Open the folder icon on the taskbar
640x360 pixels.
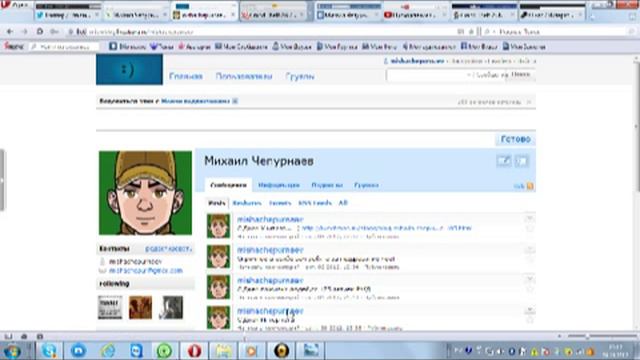pos(223,351)
